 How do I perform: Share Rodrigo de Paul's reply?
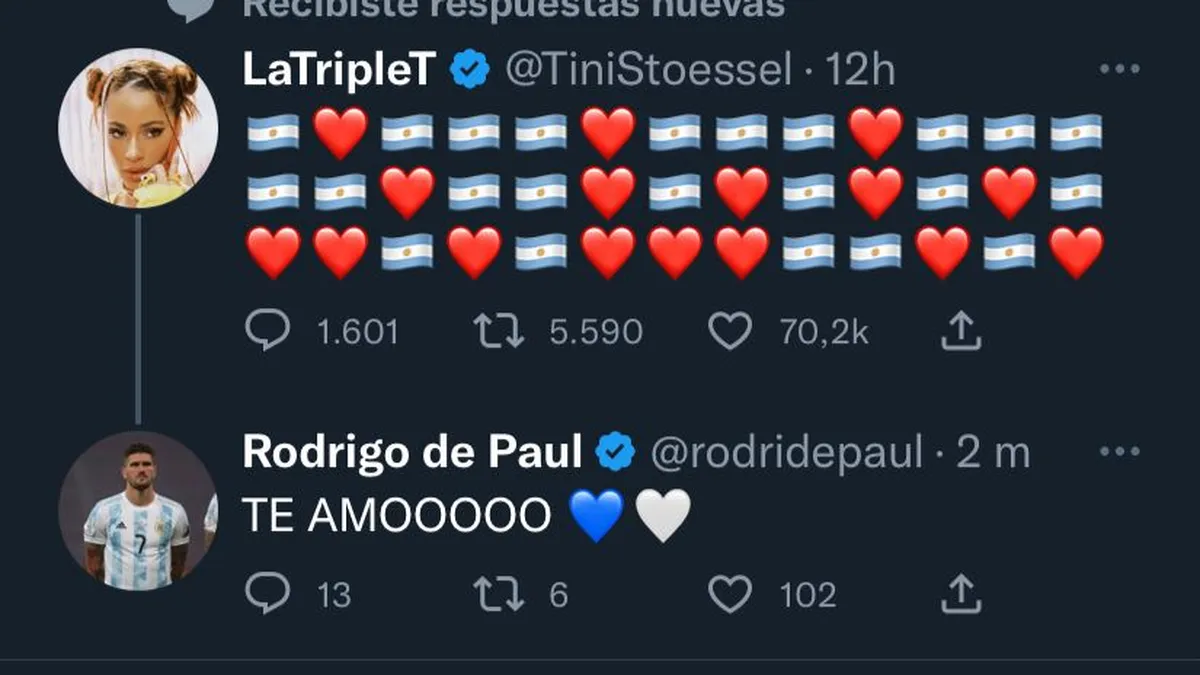click(x=960, y=595)
